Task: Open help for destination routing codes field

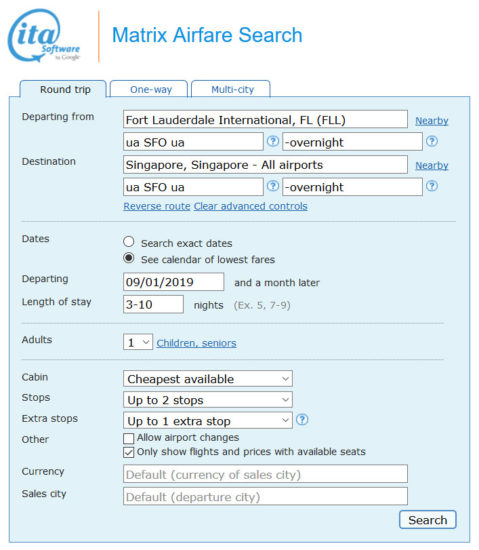Action: (273, 186)
